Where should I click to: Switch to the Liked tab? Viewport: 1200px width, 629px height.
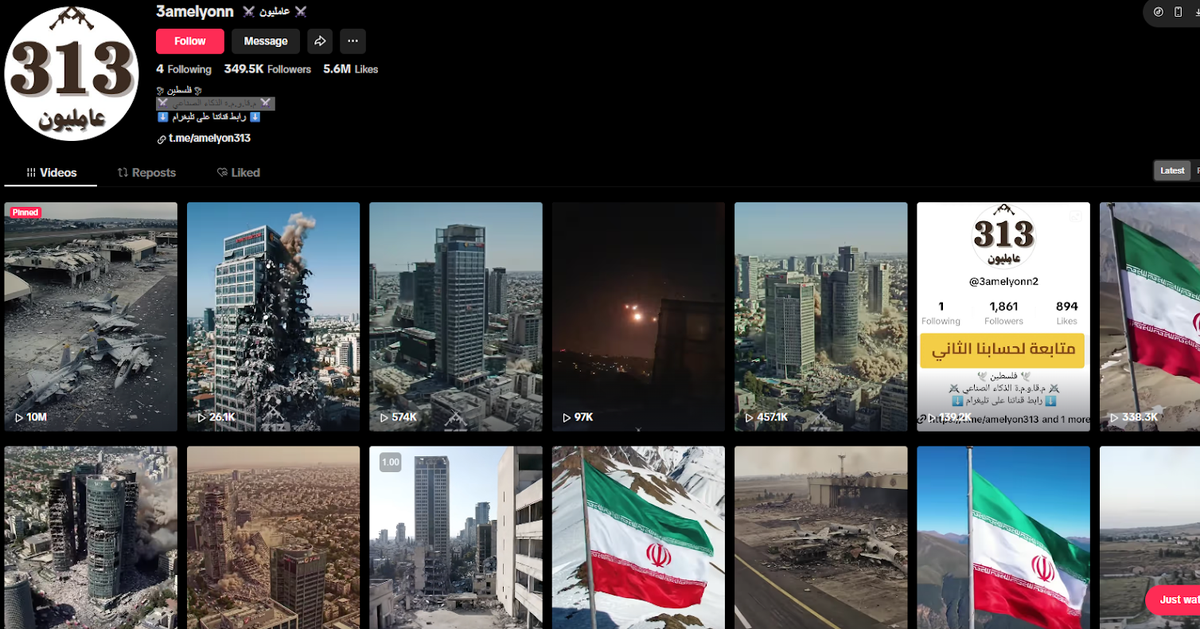click(x=238, y=172)
